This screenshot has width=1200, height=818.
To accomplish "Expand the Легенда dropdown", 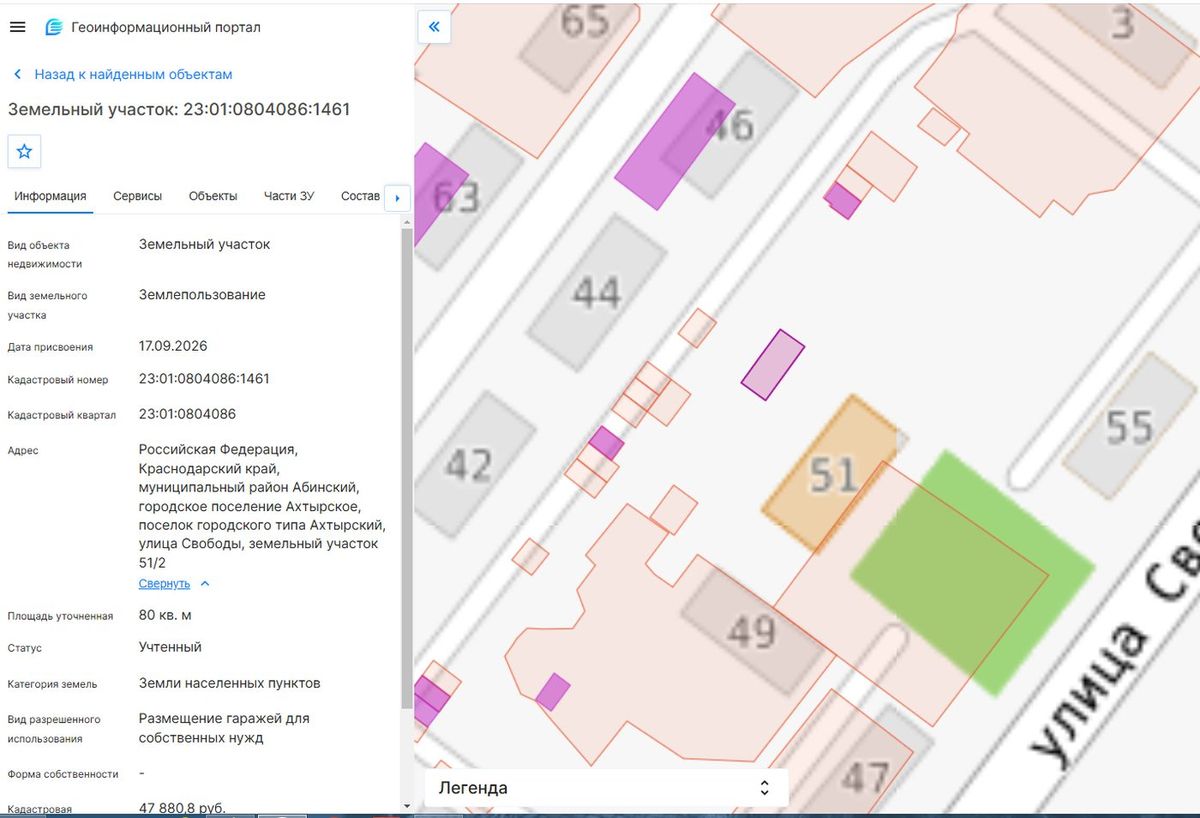I will coord(606,788).
